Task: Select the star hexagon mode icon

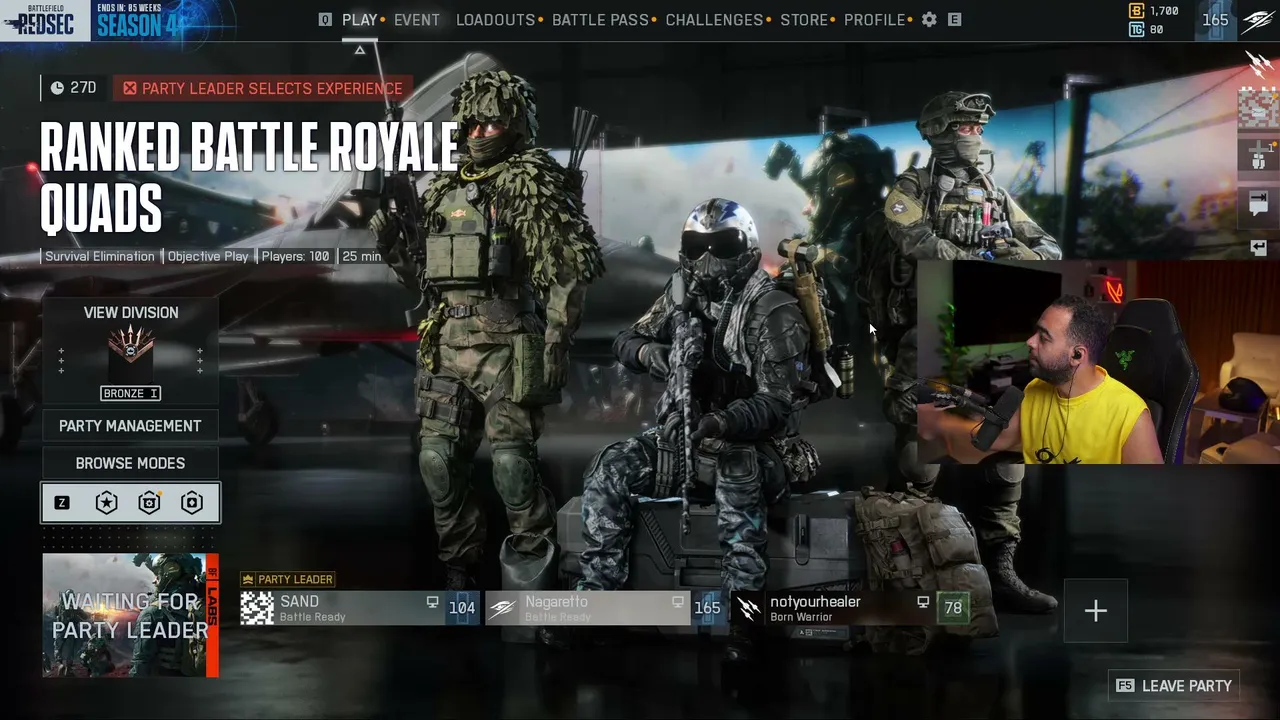Action: click(106, 503)
